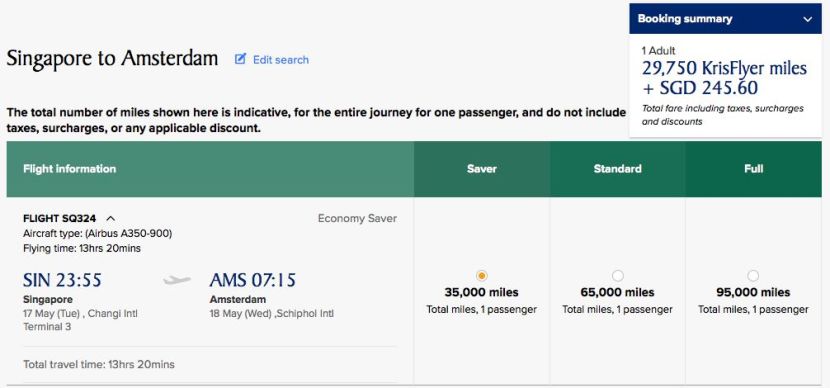
Task: Click the SIN 23:55 departure time
Action: (62, 279)
